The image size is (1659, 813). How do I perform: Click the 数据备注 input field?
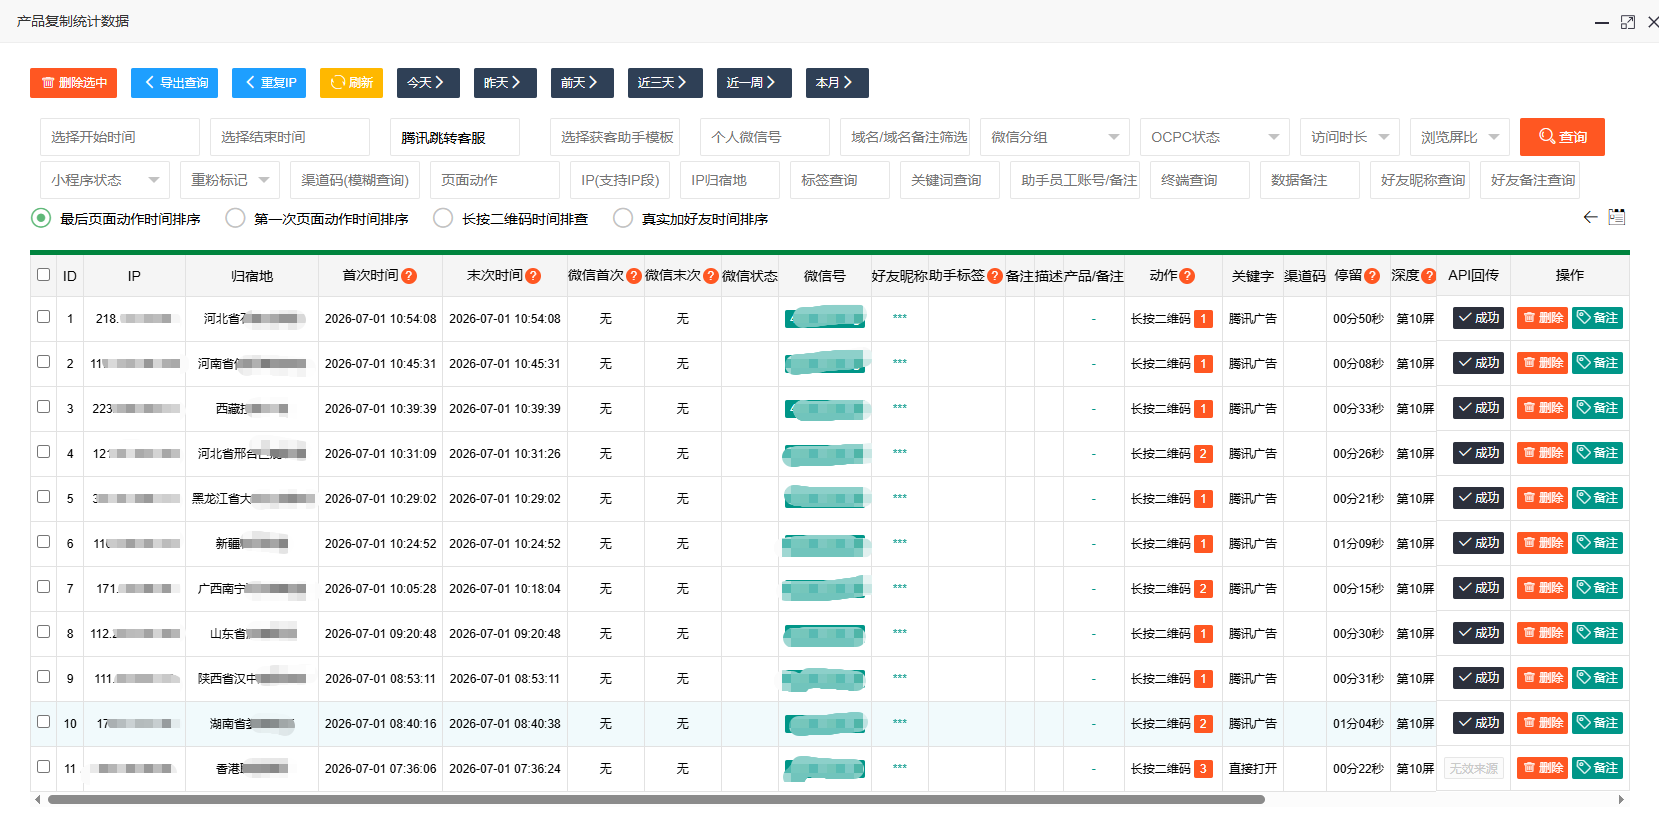tap(1310, 180)
